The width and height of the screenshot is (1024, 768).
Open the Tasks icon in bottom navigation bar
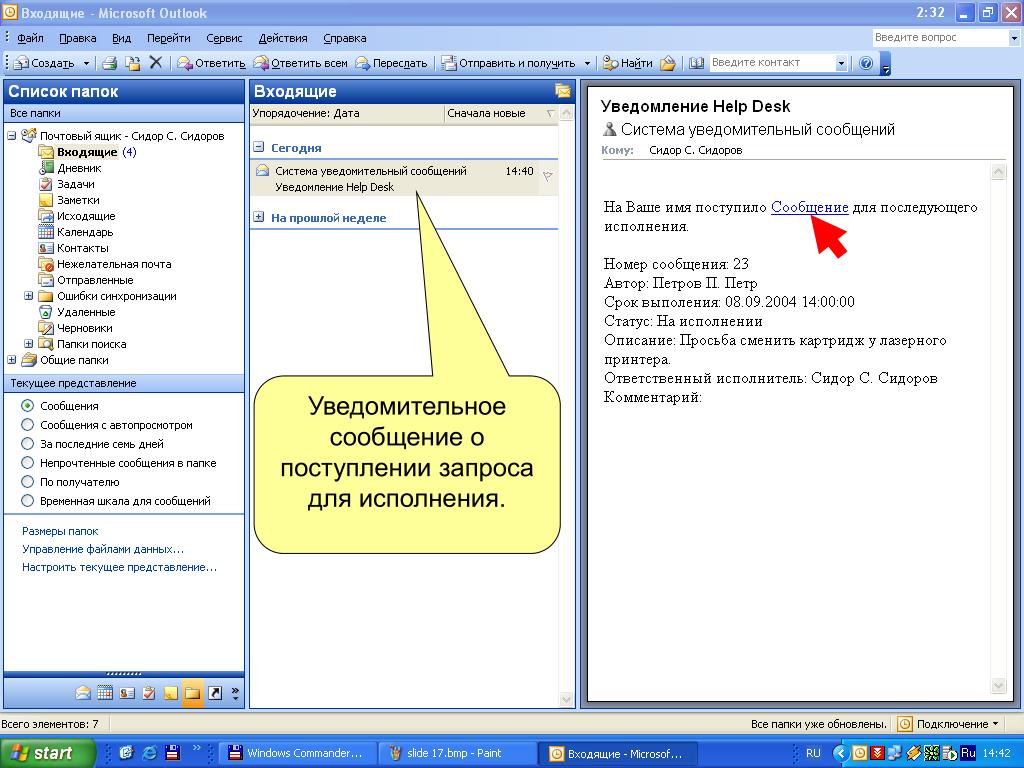(149, 693)
